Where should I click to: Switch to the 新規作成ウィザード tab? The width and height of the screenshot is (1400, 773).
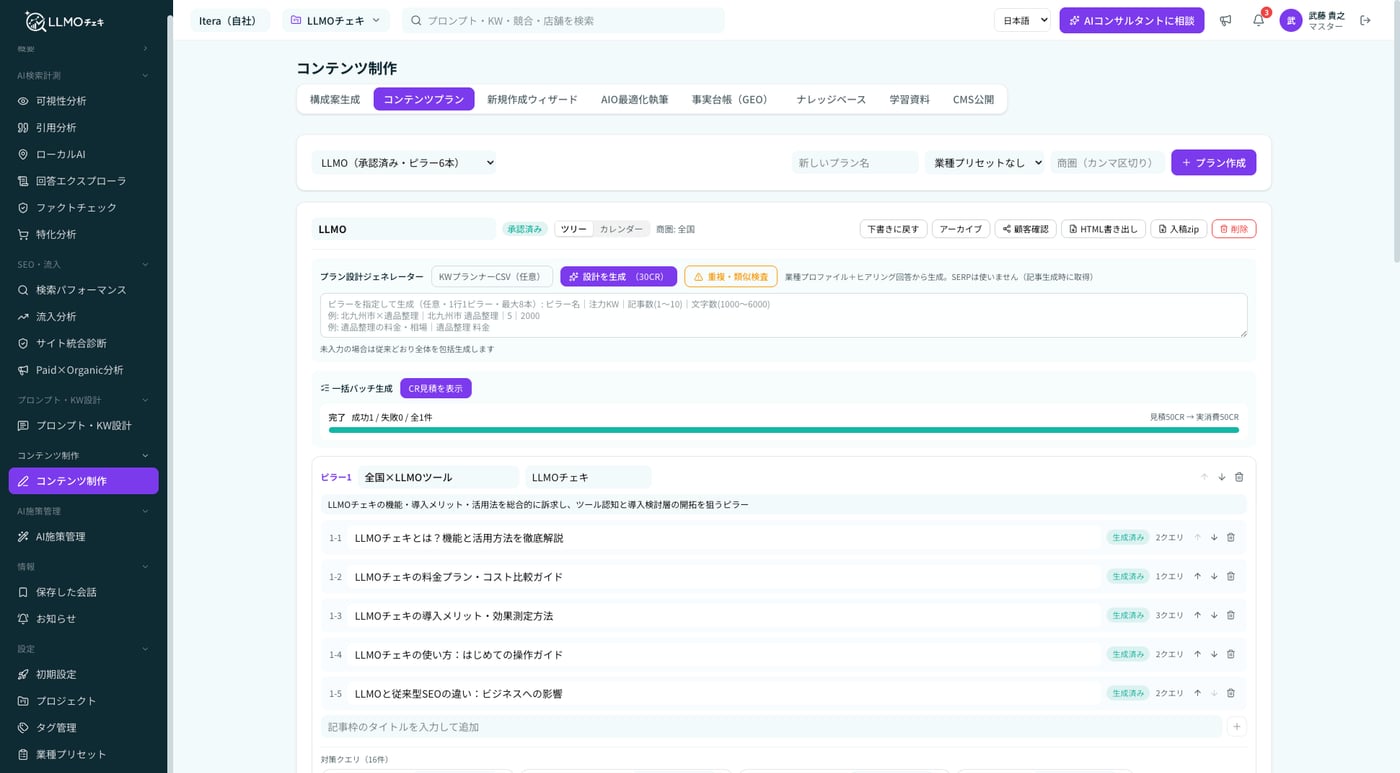532,99
